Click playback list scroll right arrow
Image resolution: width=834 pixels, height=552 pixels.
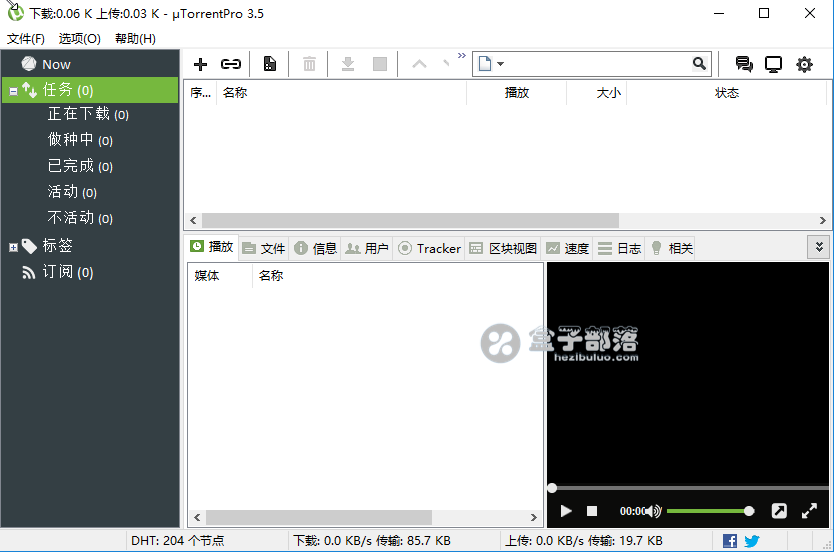[533, 517]
